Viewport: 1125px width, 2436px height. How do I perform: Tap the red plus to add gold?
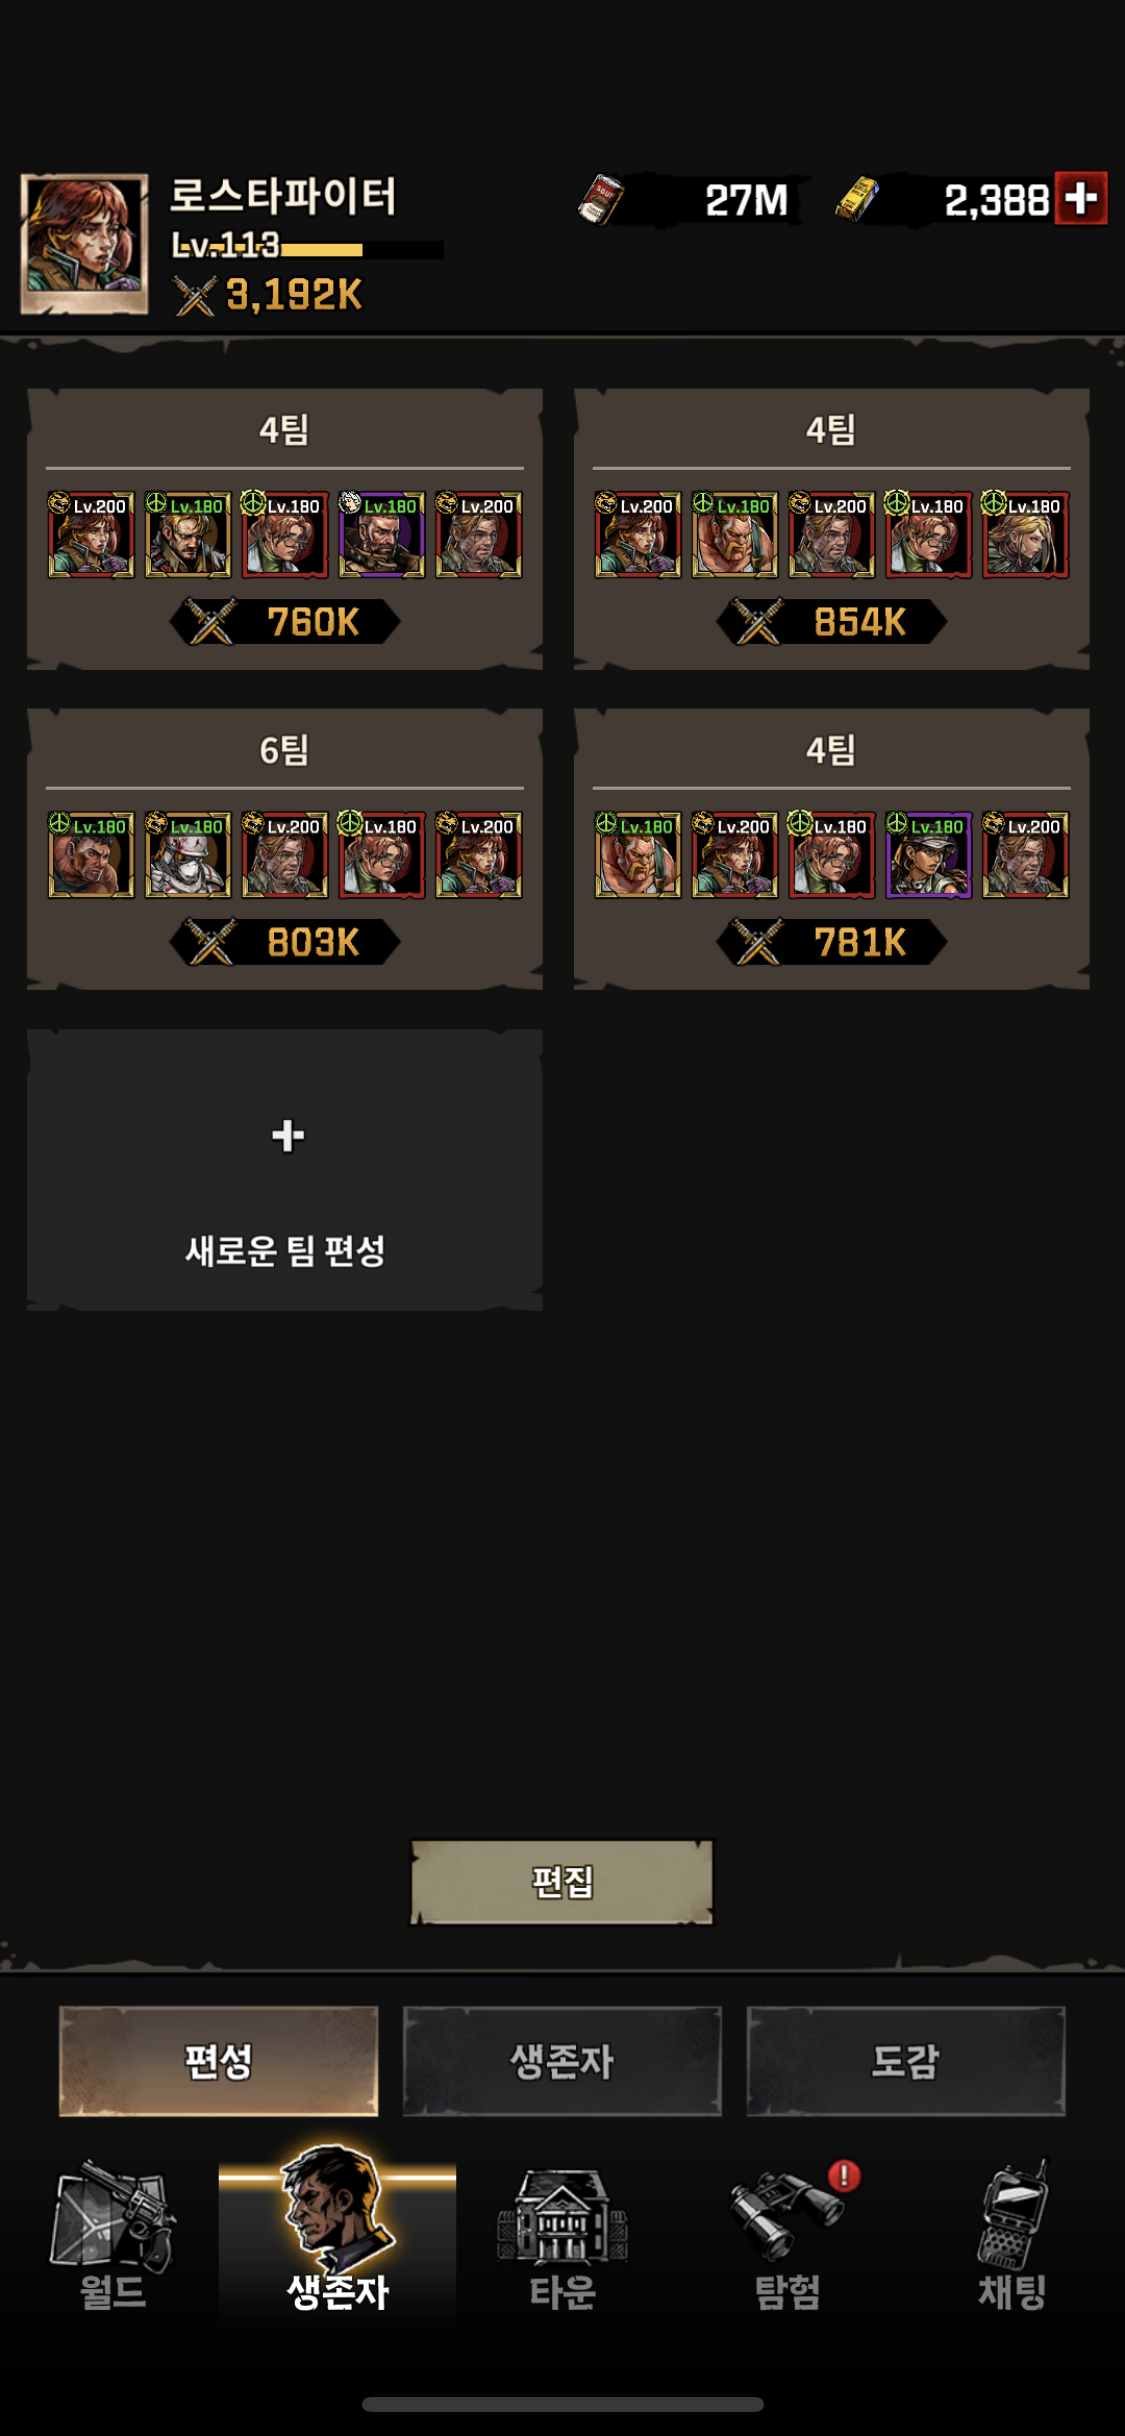1081,198
